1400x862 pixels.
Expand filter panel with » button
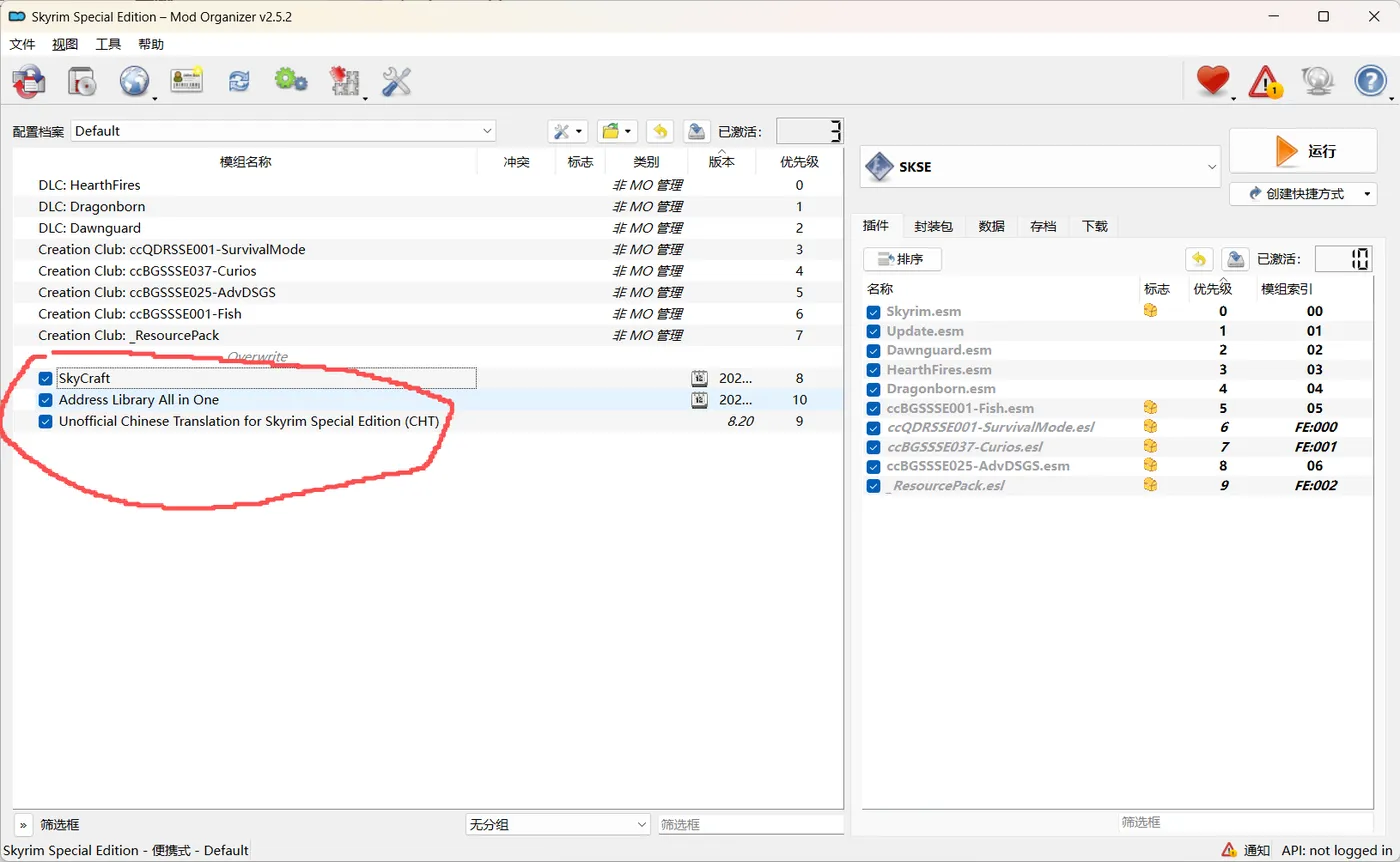[x=23, y=825]
